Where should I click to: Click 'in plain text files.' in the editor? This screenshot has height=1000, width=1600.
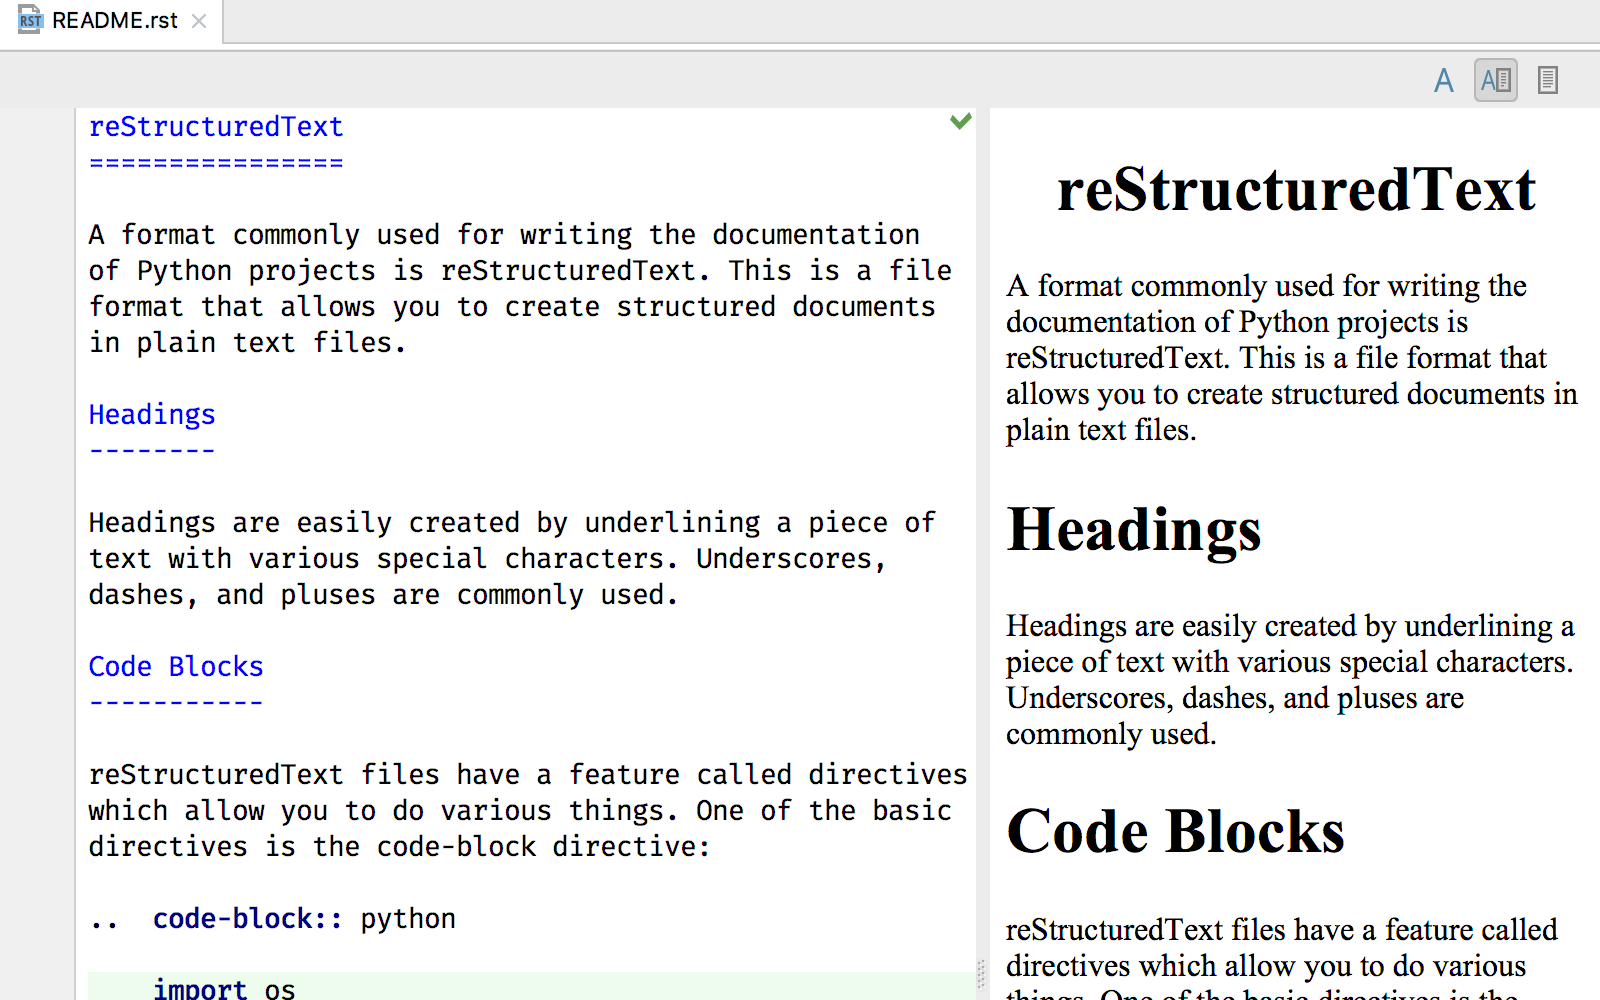point(248,343)
